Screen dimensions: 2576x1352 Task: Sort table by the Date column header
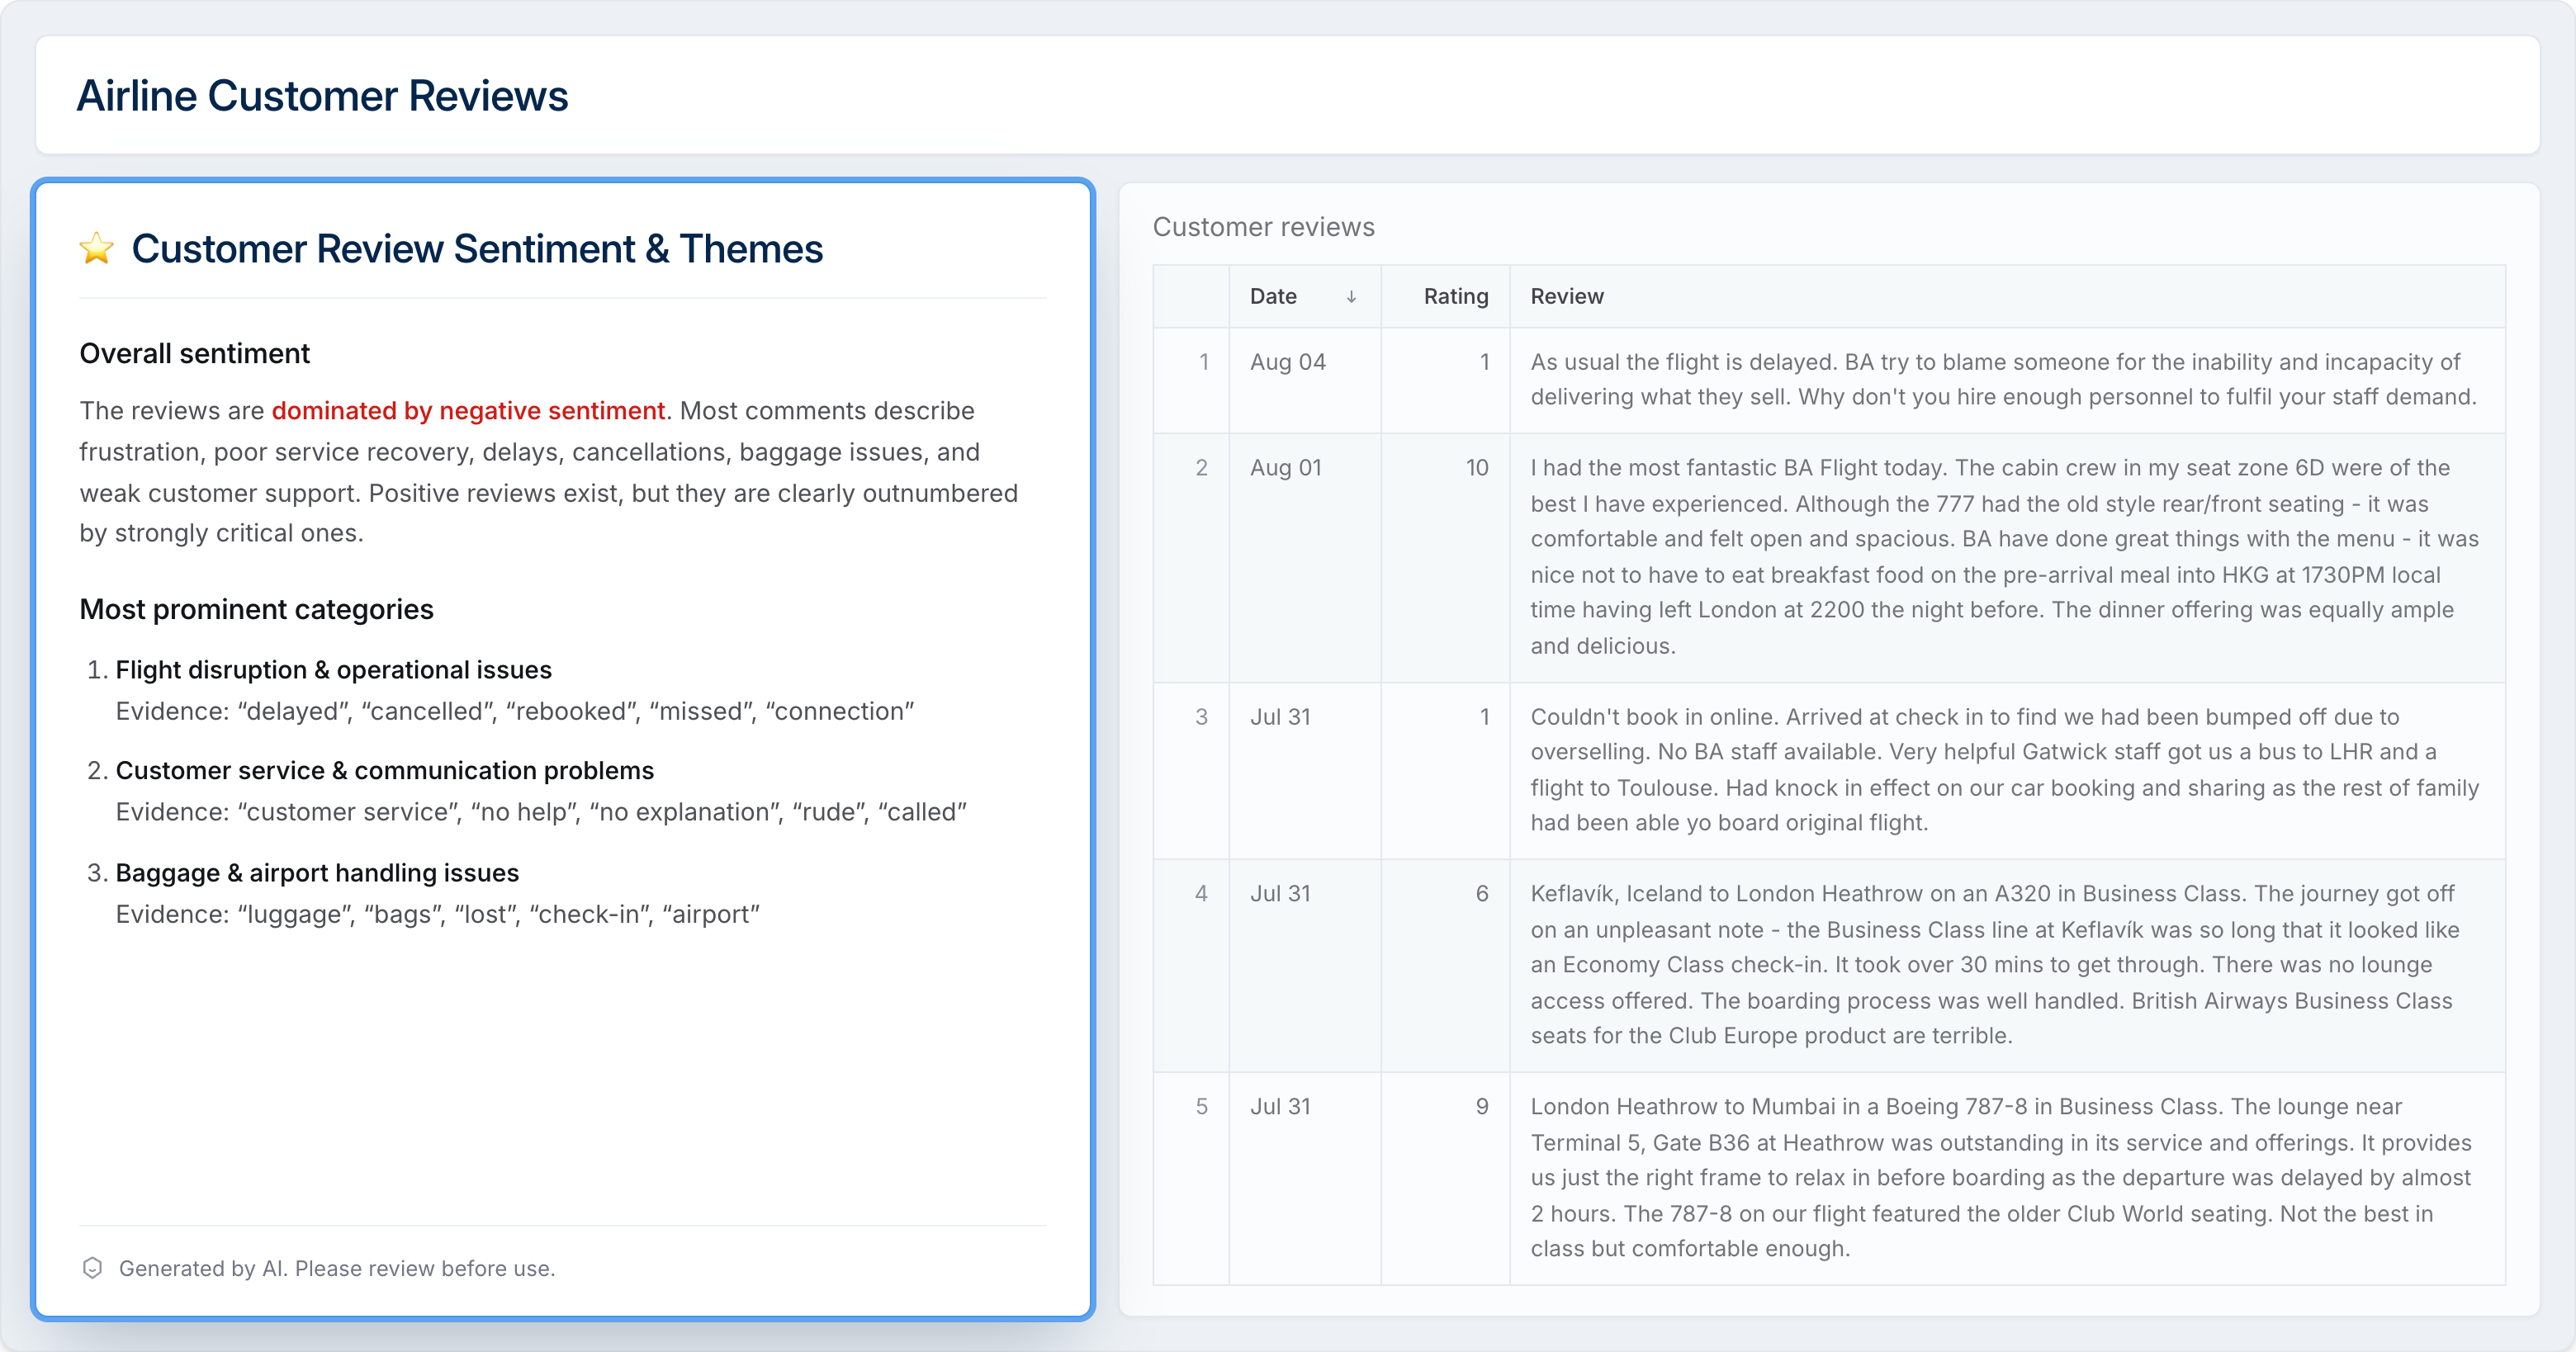pos(1304,296)
